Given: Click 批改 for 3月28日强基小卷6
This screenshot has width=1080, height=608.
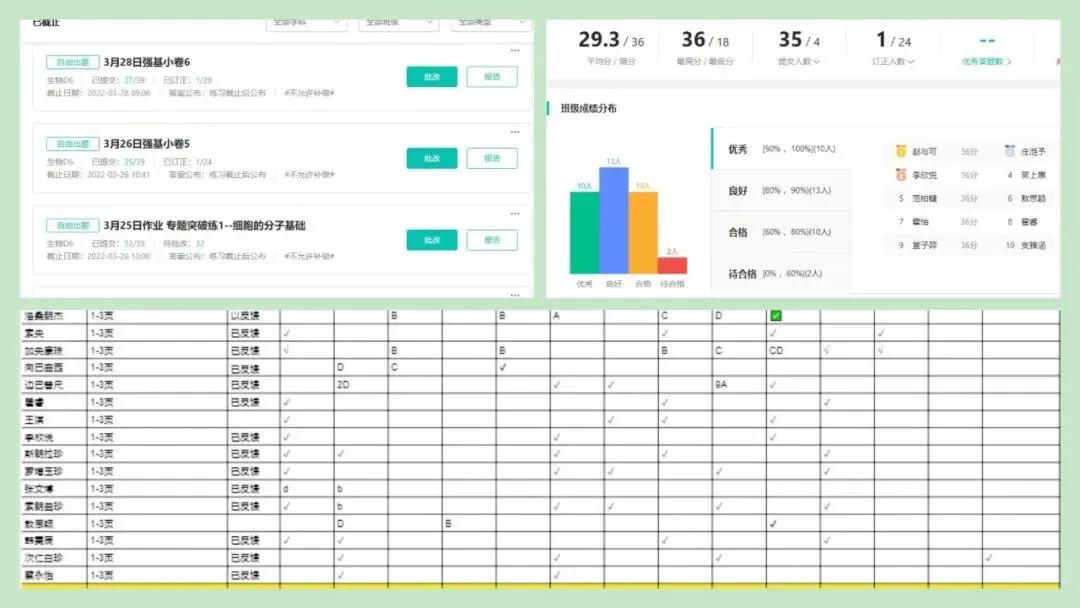Looking at the screenshot, I should click(432, 76).
